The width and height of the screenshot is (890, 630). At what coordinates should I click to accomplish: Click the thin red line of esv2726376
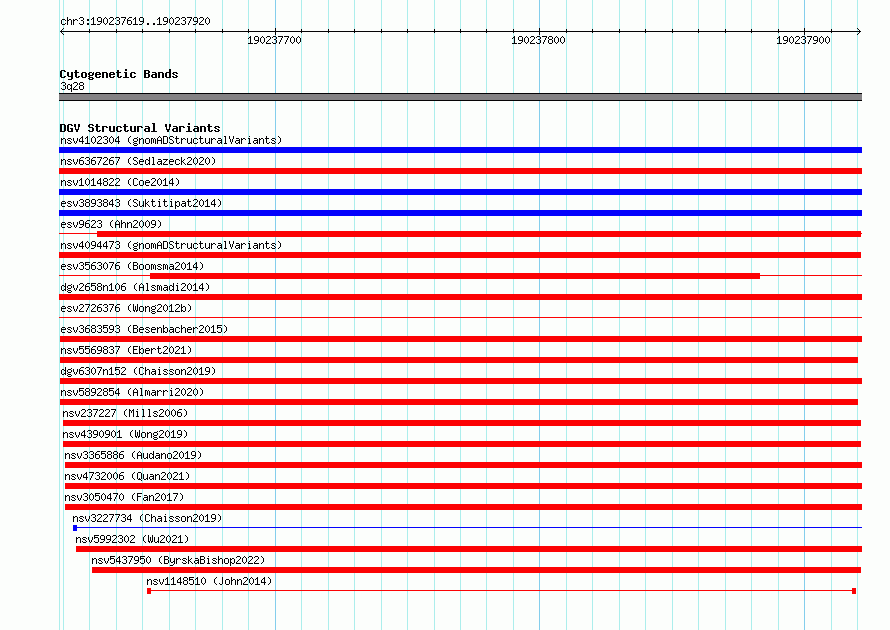(460, 317)
